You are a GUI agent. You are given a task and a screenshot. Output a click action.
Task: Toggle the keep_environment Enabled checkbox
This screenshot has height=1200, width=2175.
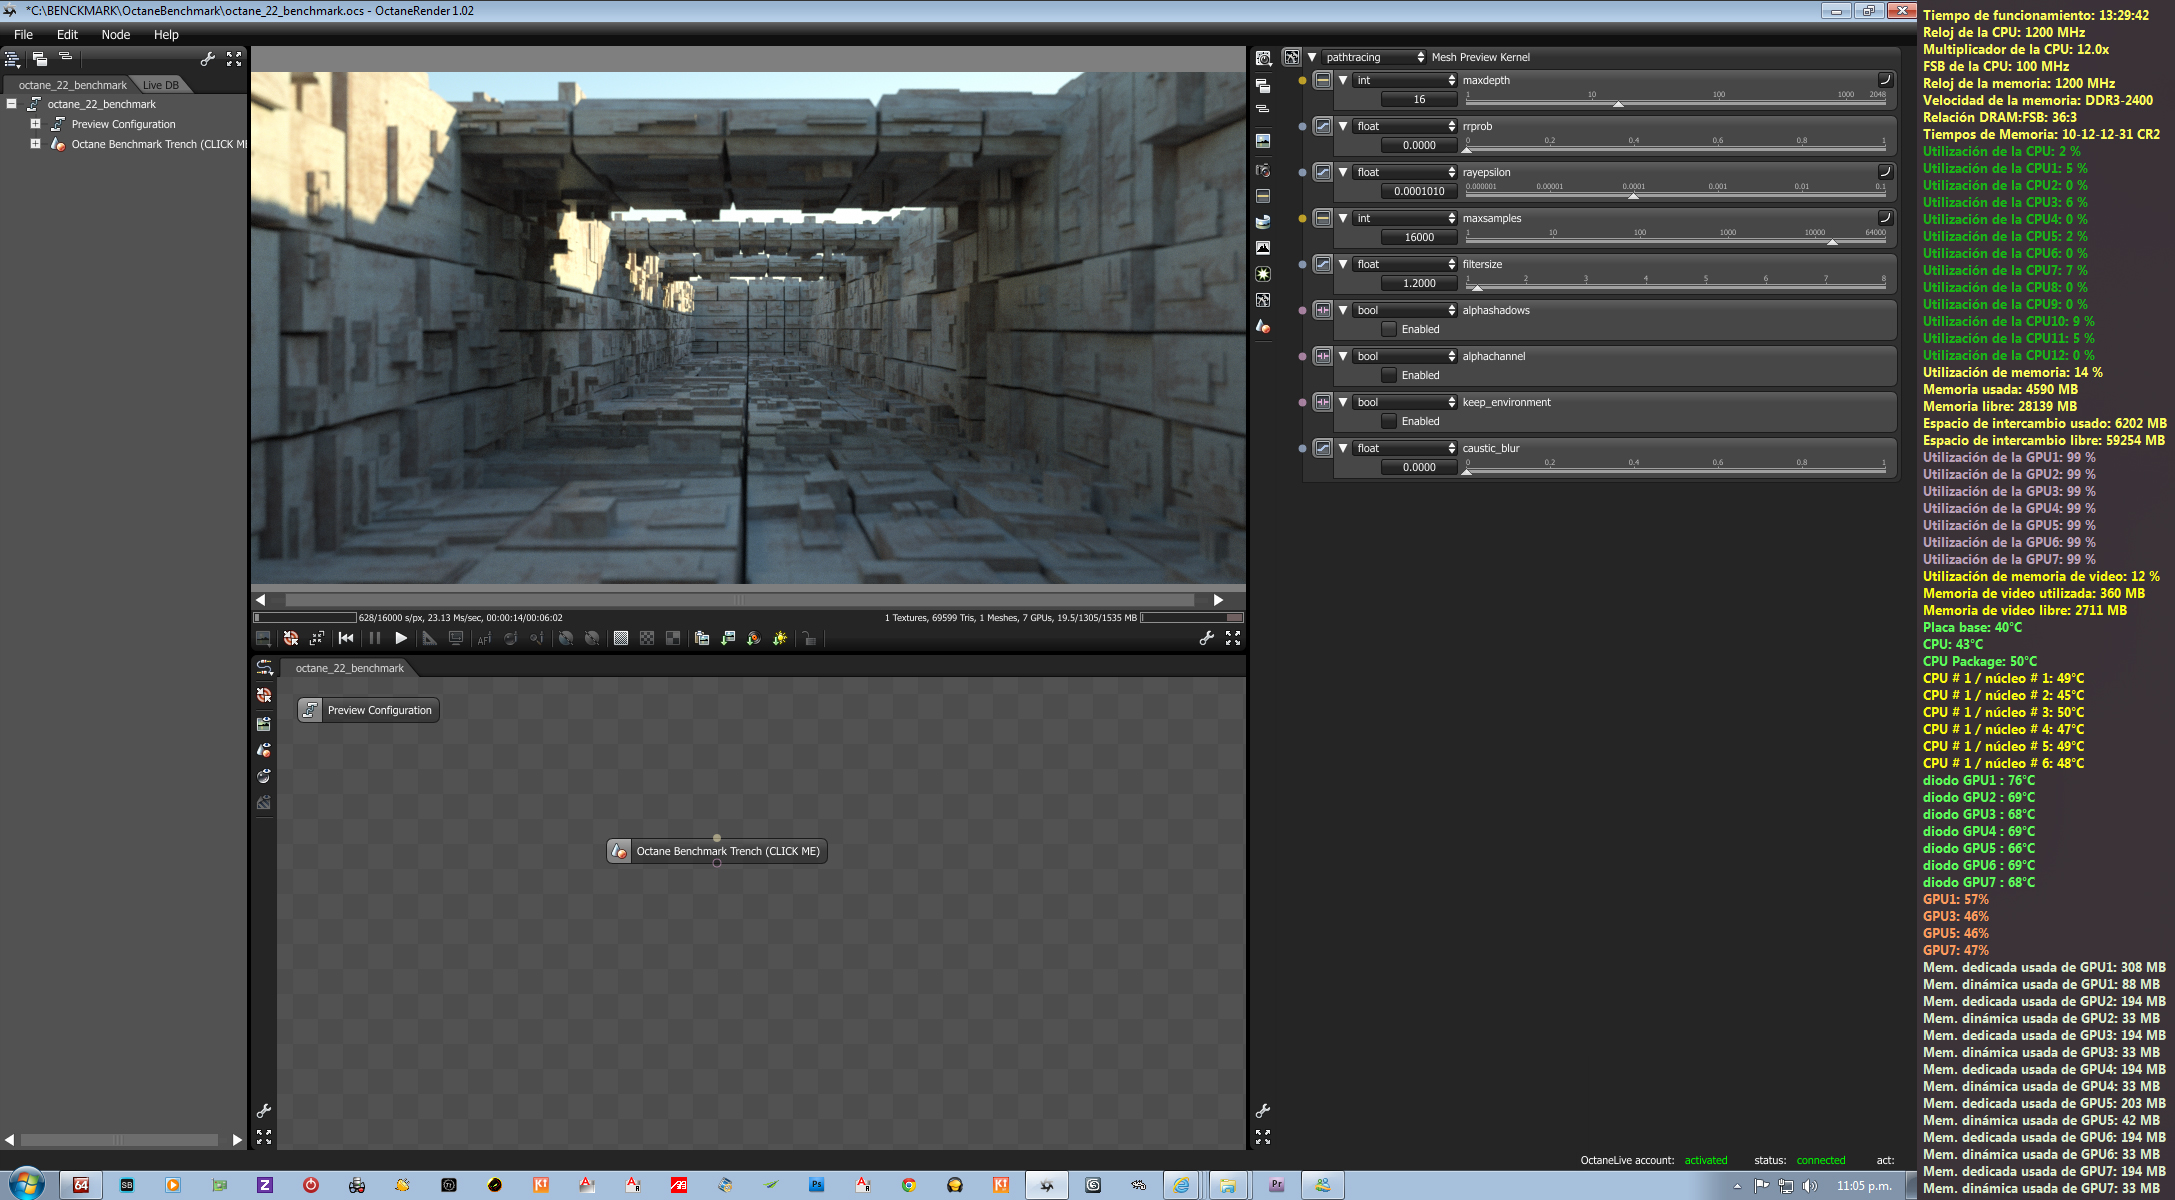point(1389,421)
